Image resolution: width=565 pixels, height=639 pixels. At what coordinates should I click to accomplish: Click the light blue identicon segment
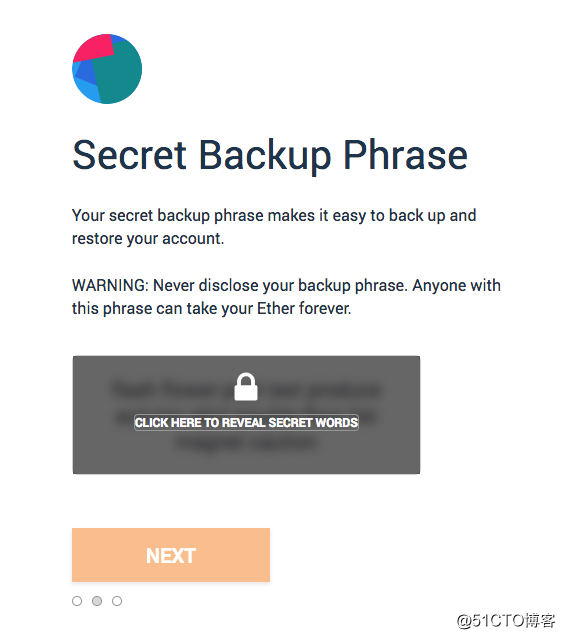[86, 91]
